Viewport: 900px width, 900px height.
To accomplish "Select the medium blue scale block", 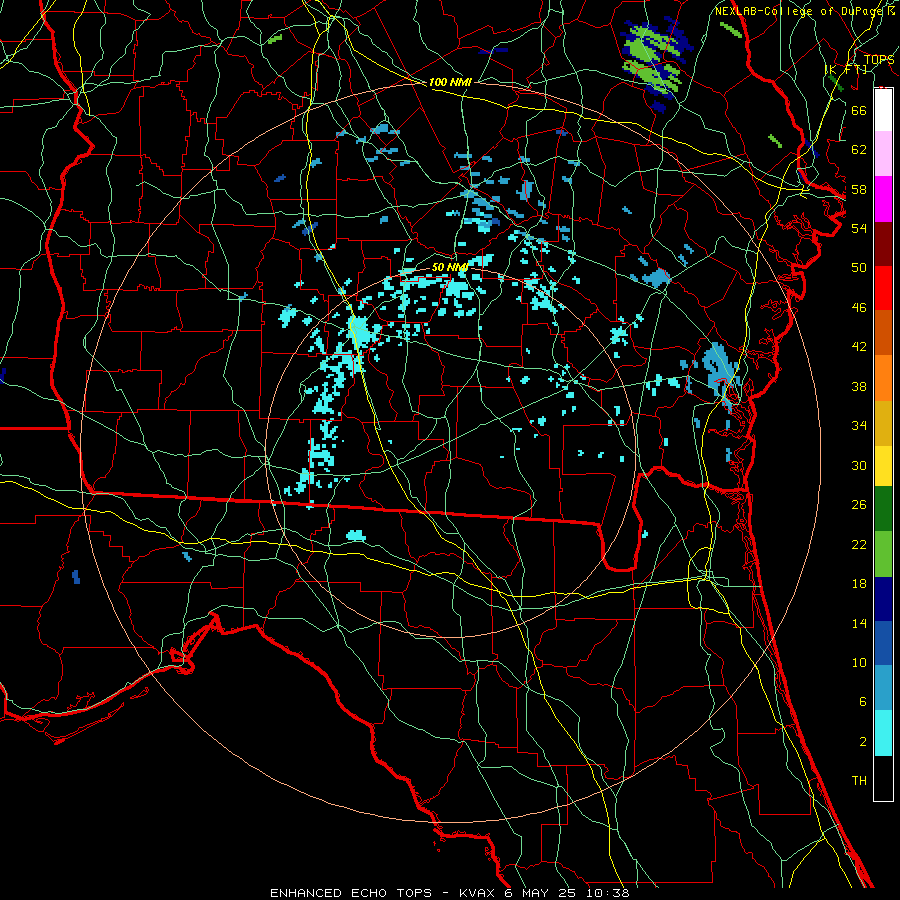I will pos(883,643).
